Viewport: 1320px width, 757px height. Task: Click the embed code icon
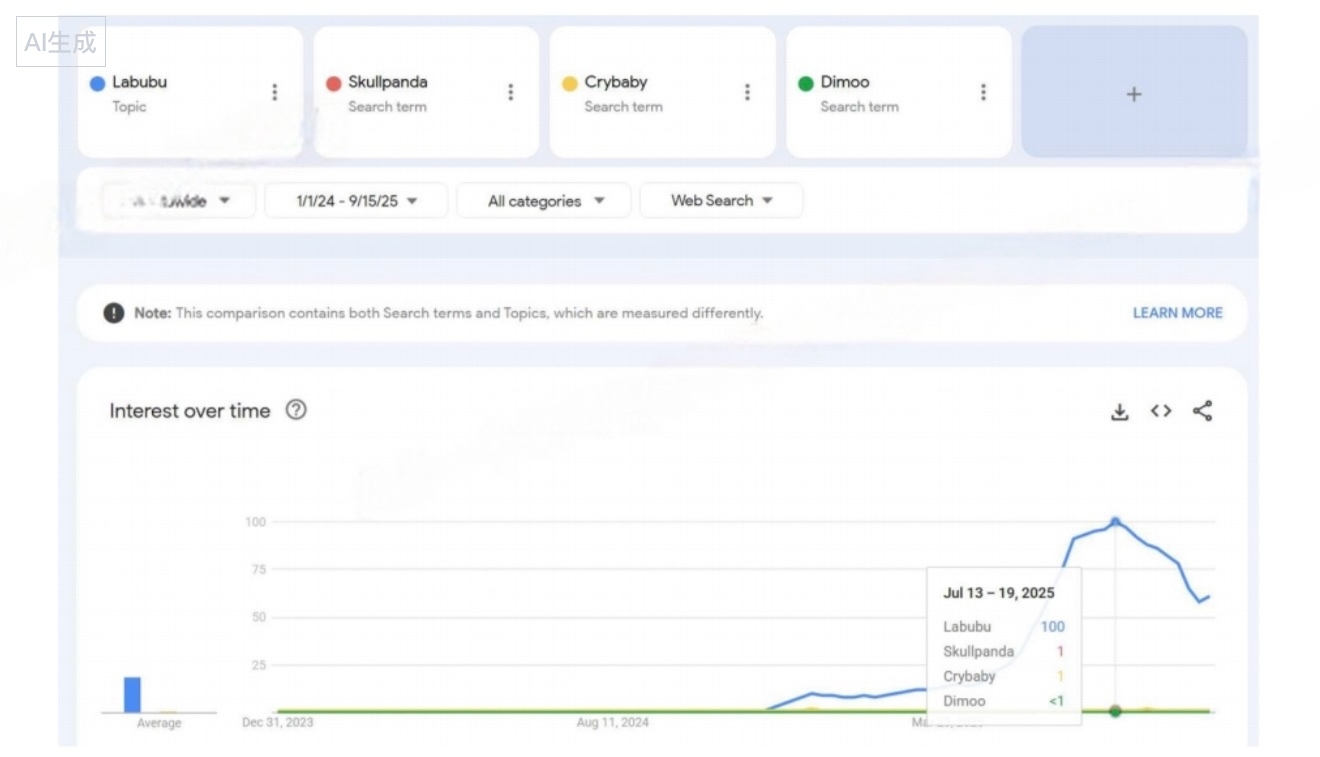tap(1160, 411)
